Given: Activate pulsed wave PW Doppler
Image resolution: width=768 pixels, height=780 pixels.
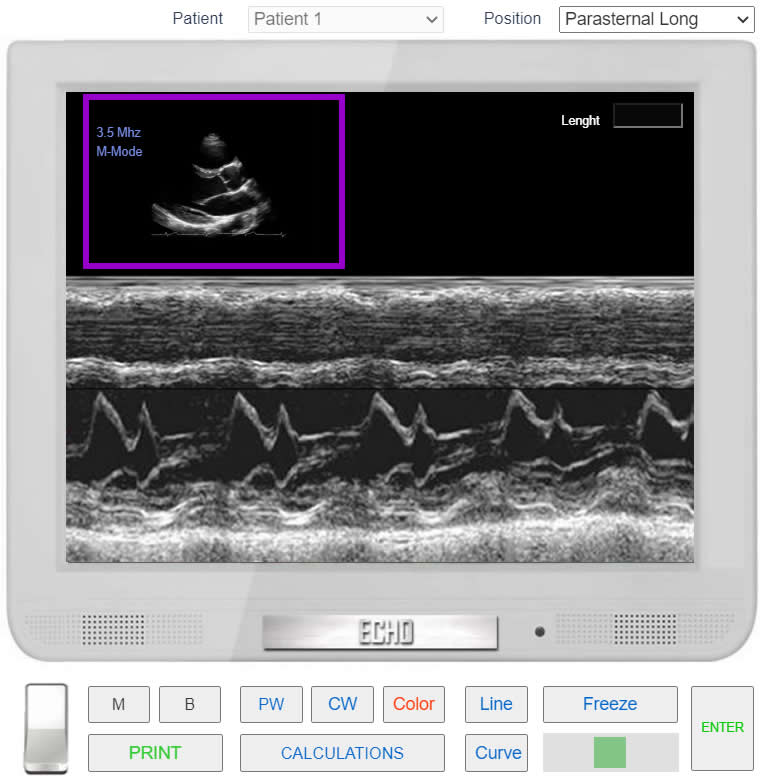Looking at the screenshot, I should point(271,704).
